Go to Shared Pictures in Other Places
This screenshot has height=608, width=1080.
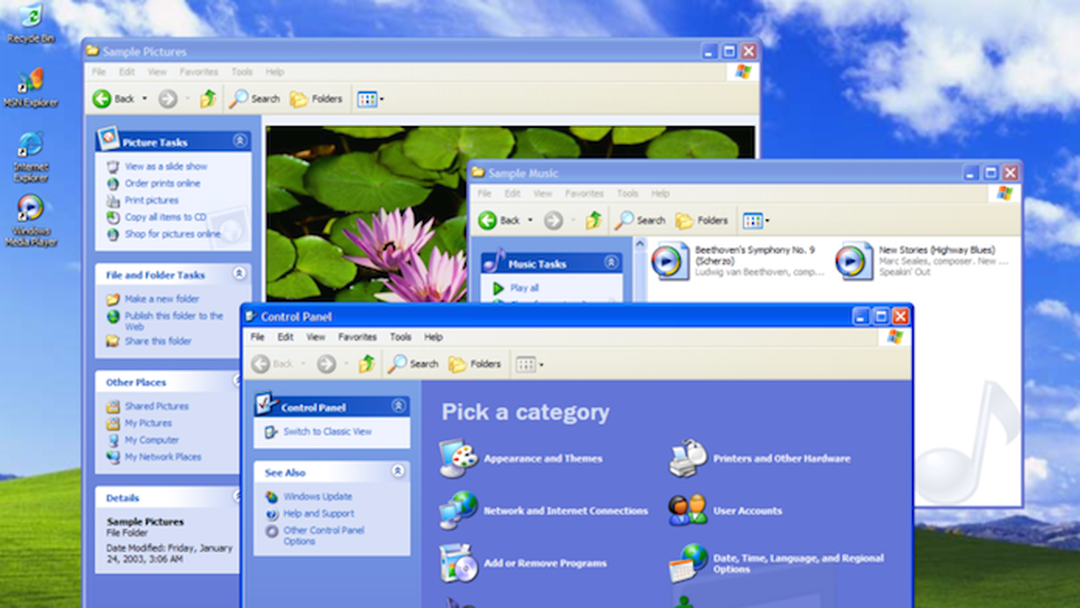156,406
